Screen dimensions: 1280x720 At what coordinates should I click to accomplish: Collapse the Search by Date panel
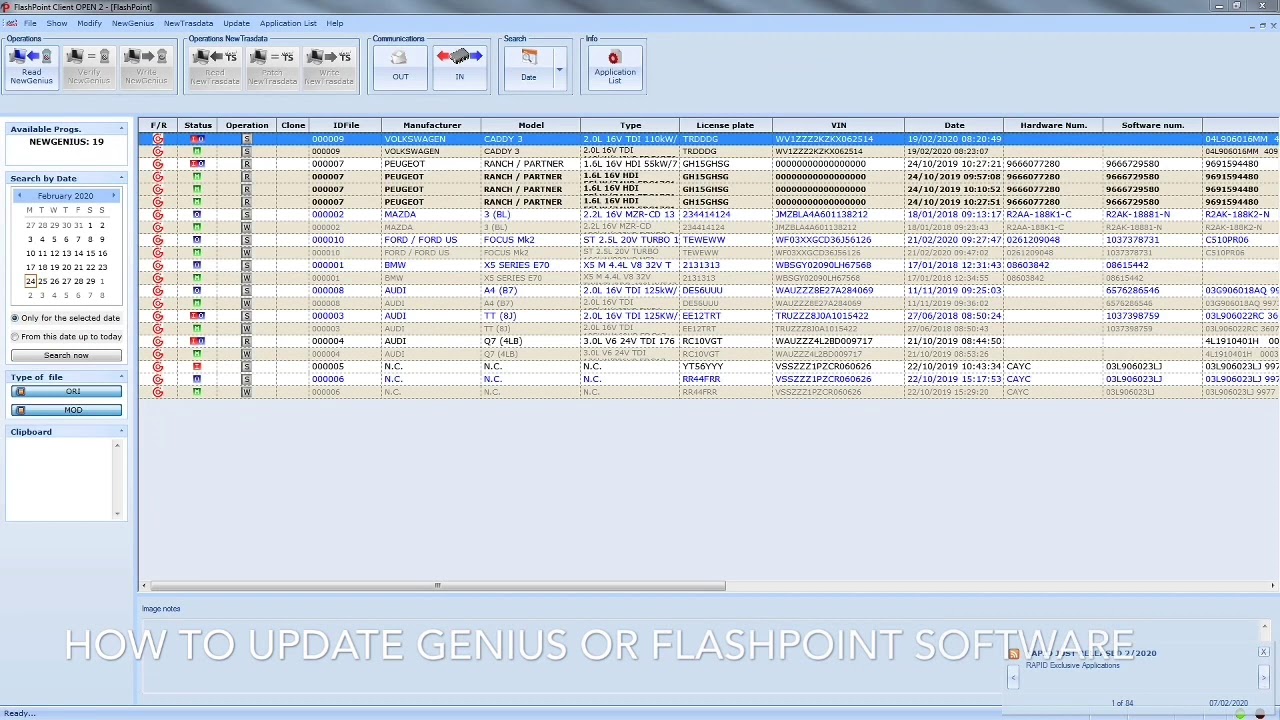click(x=121, y=178)
